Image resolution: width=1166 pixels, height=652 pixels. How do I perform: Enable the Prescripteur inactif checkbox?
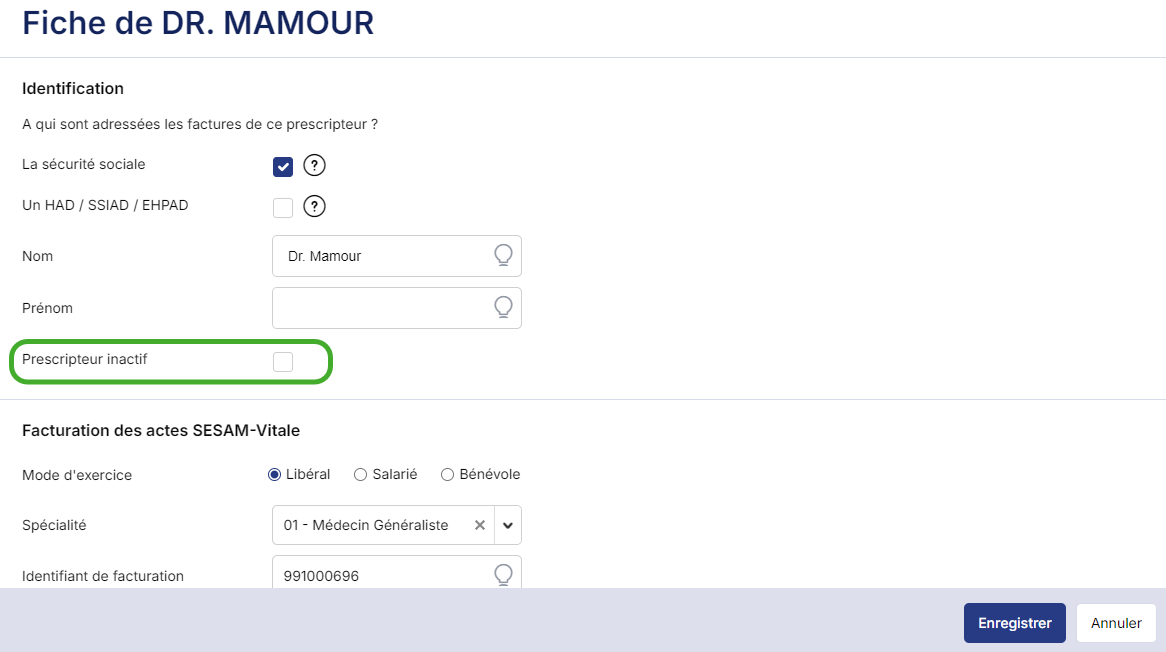click(283, 361)
